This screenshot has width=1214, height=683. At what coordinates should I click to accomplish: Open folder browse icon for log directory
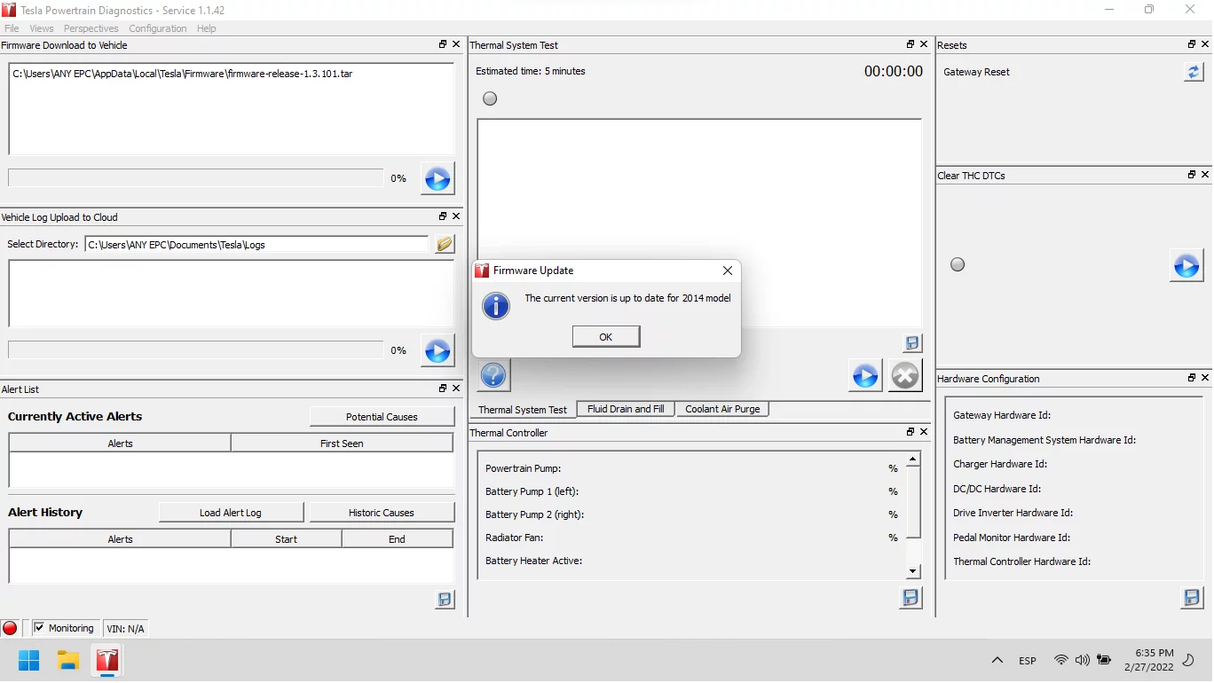coord(444,244)
